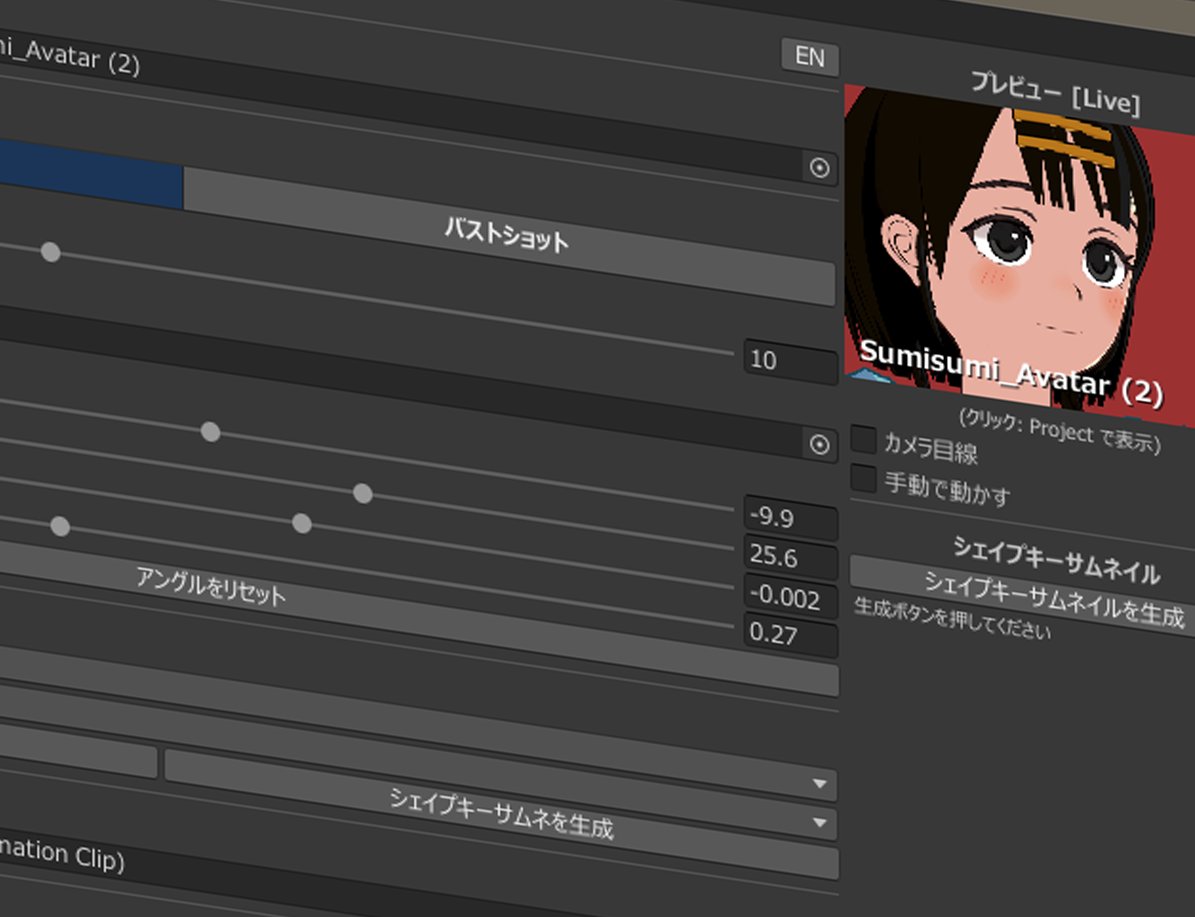Open the upper dropdown arrow menu
This screenshot has width=1195, height=917.
coord(819,784)
